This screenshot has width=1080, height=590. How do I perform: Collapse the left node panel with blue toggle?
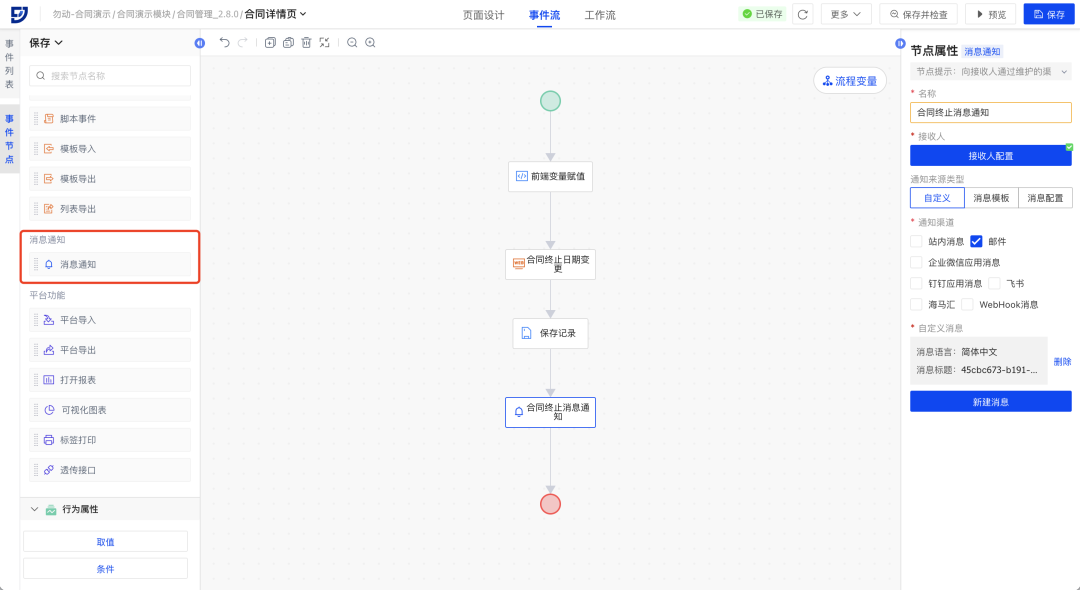coord(199,43)
